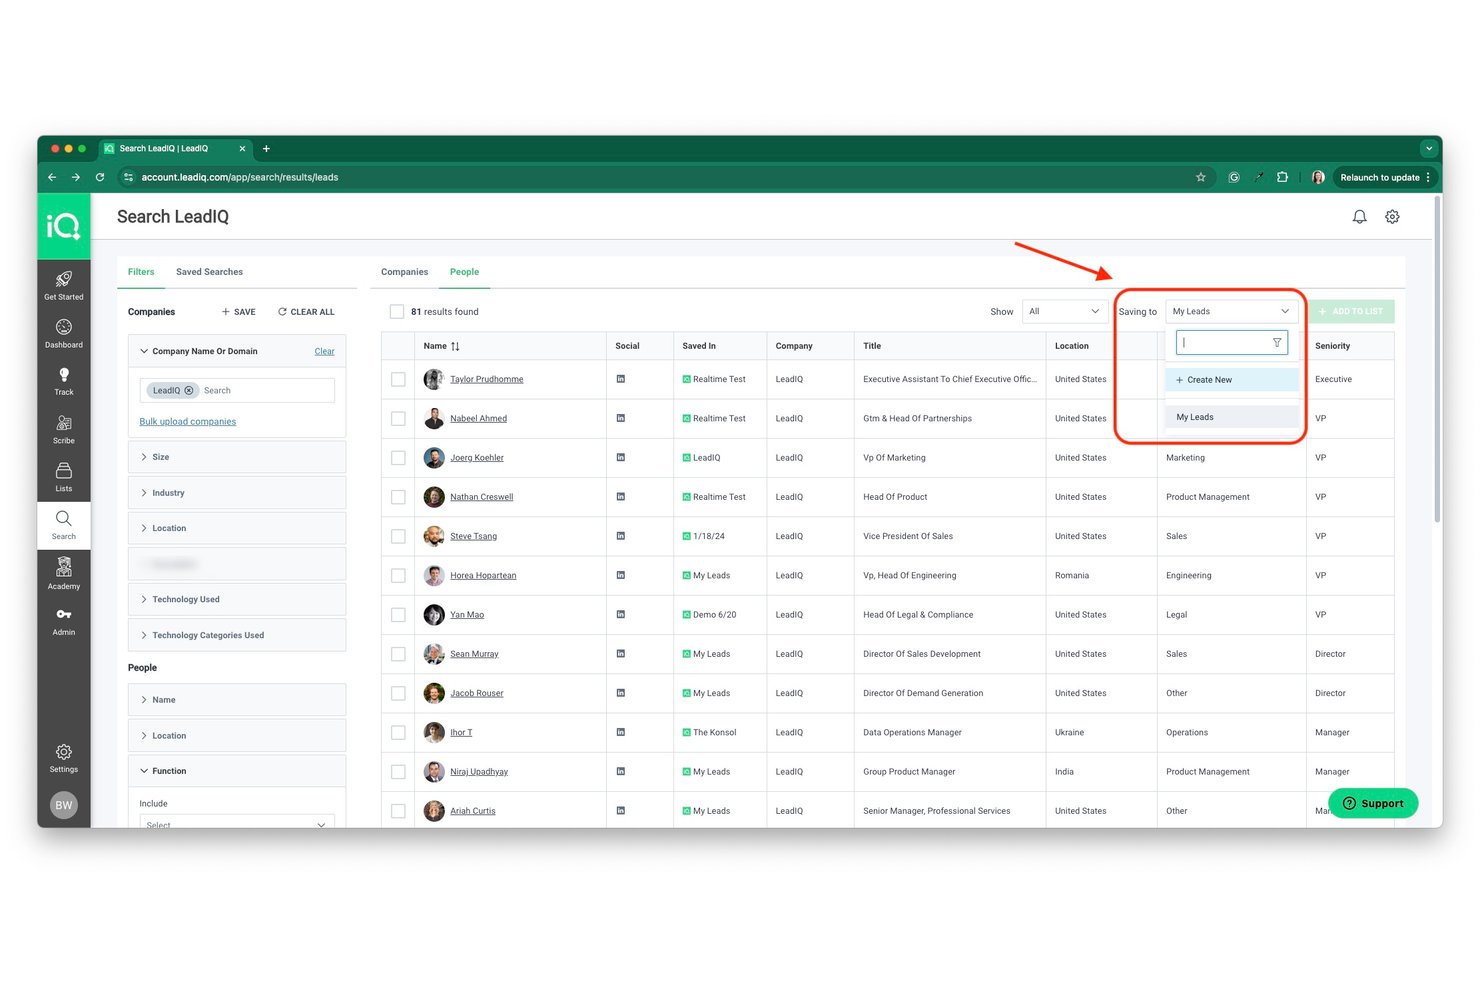This screenshot has width=1480, height=987.
Task: Expand the Technology Used filter
Action: [237, 599]
